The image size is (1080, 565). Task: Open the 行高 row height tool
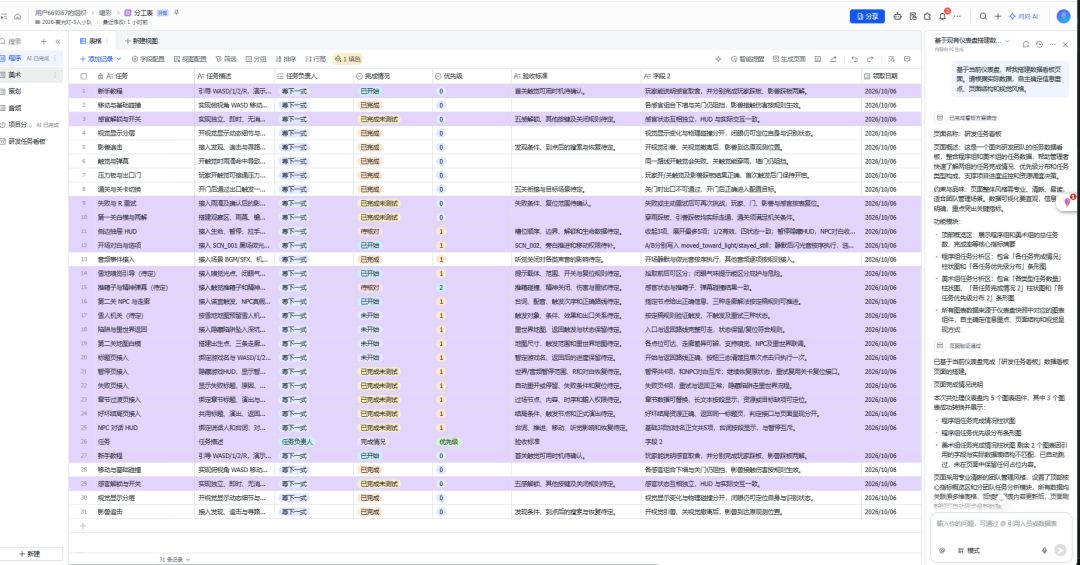(x=315, y=59)
